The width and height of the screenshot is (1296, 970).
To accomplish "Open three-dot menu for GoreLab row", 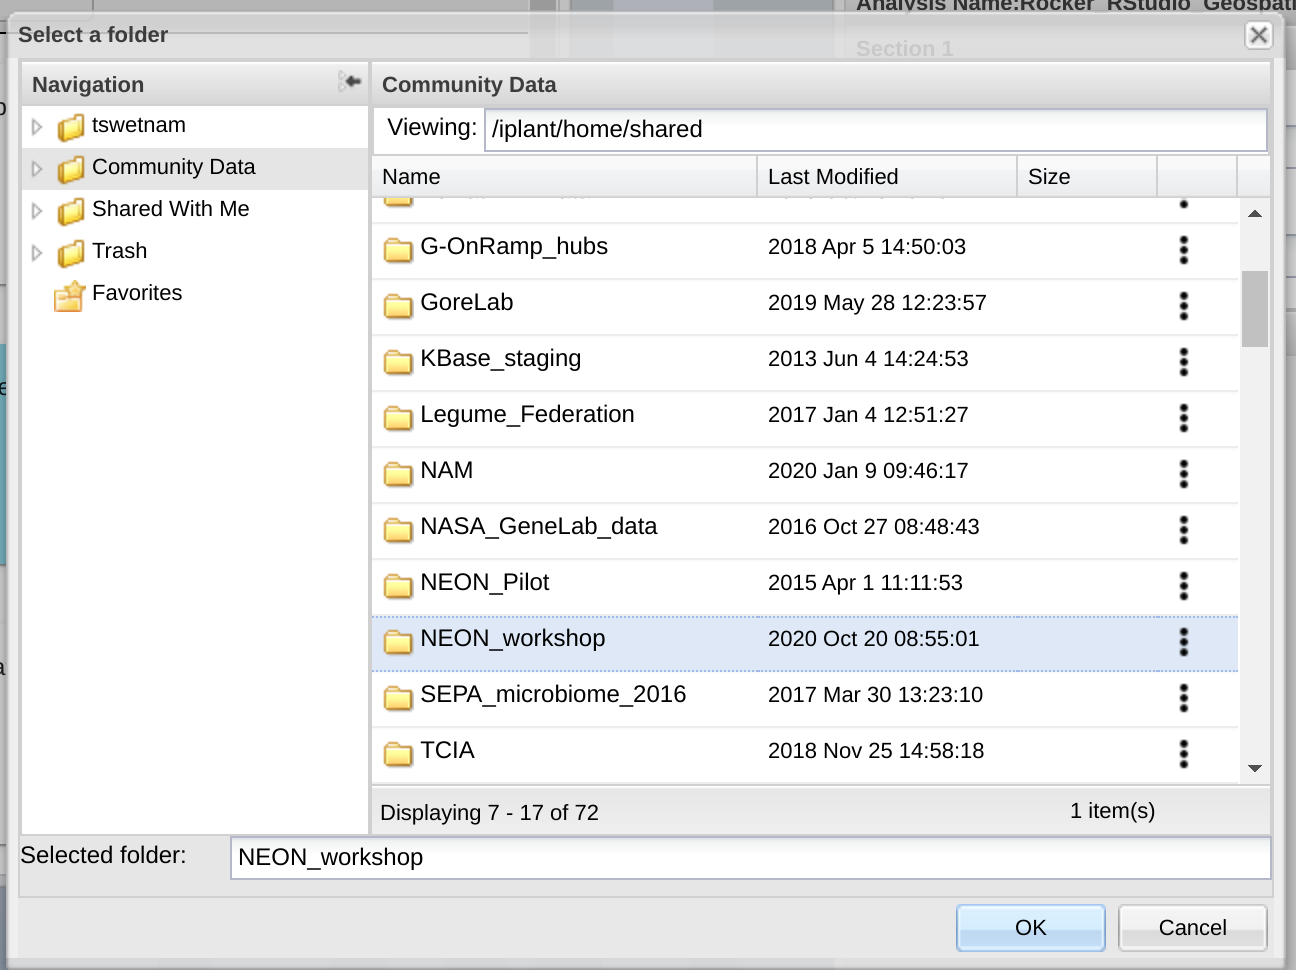I will 1184,305.
